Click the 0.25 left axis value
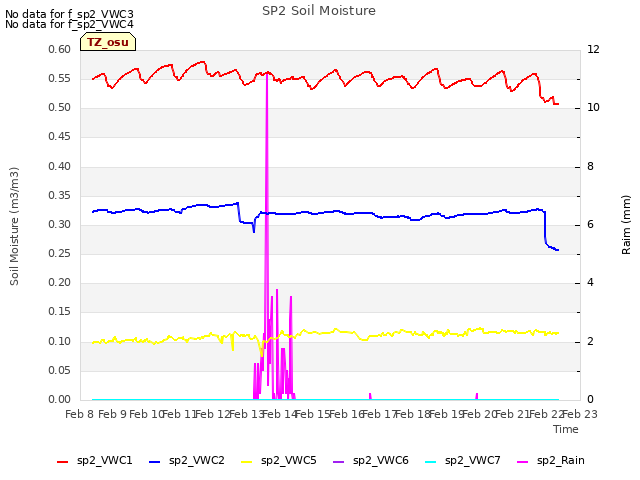The width and height of the screenshot is (640, 480). (60, 253)
